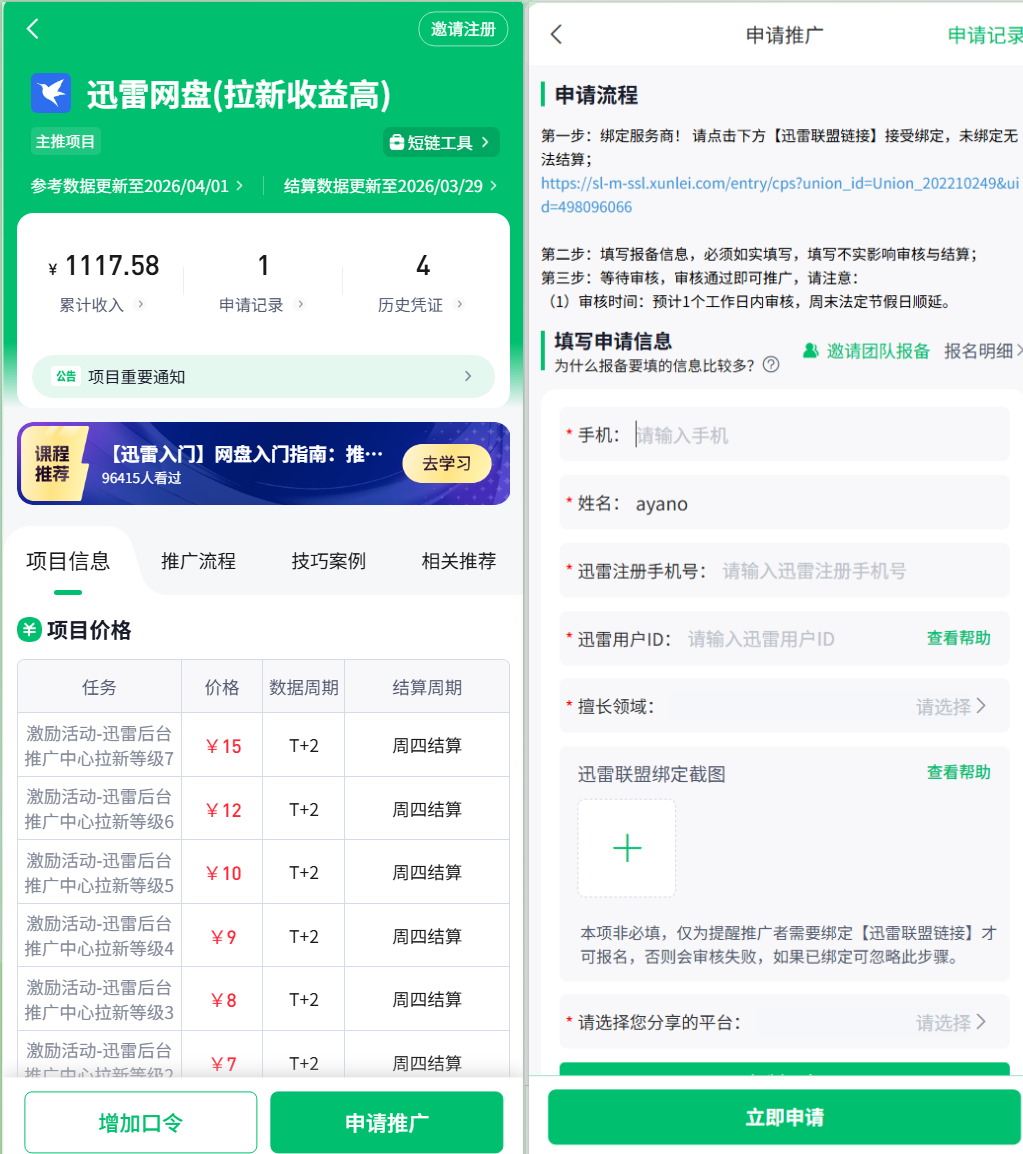
Task: Open the 擅长领域 selector
Action: [784, 707]
